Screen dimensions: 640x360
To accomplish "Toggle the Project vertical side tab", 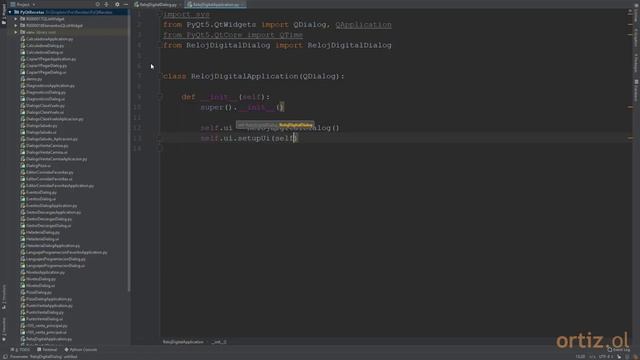I will [x=4, y=13].
